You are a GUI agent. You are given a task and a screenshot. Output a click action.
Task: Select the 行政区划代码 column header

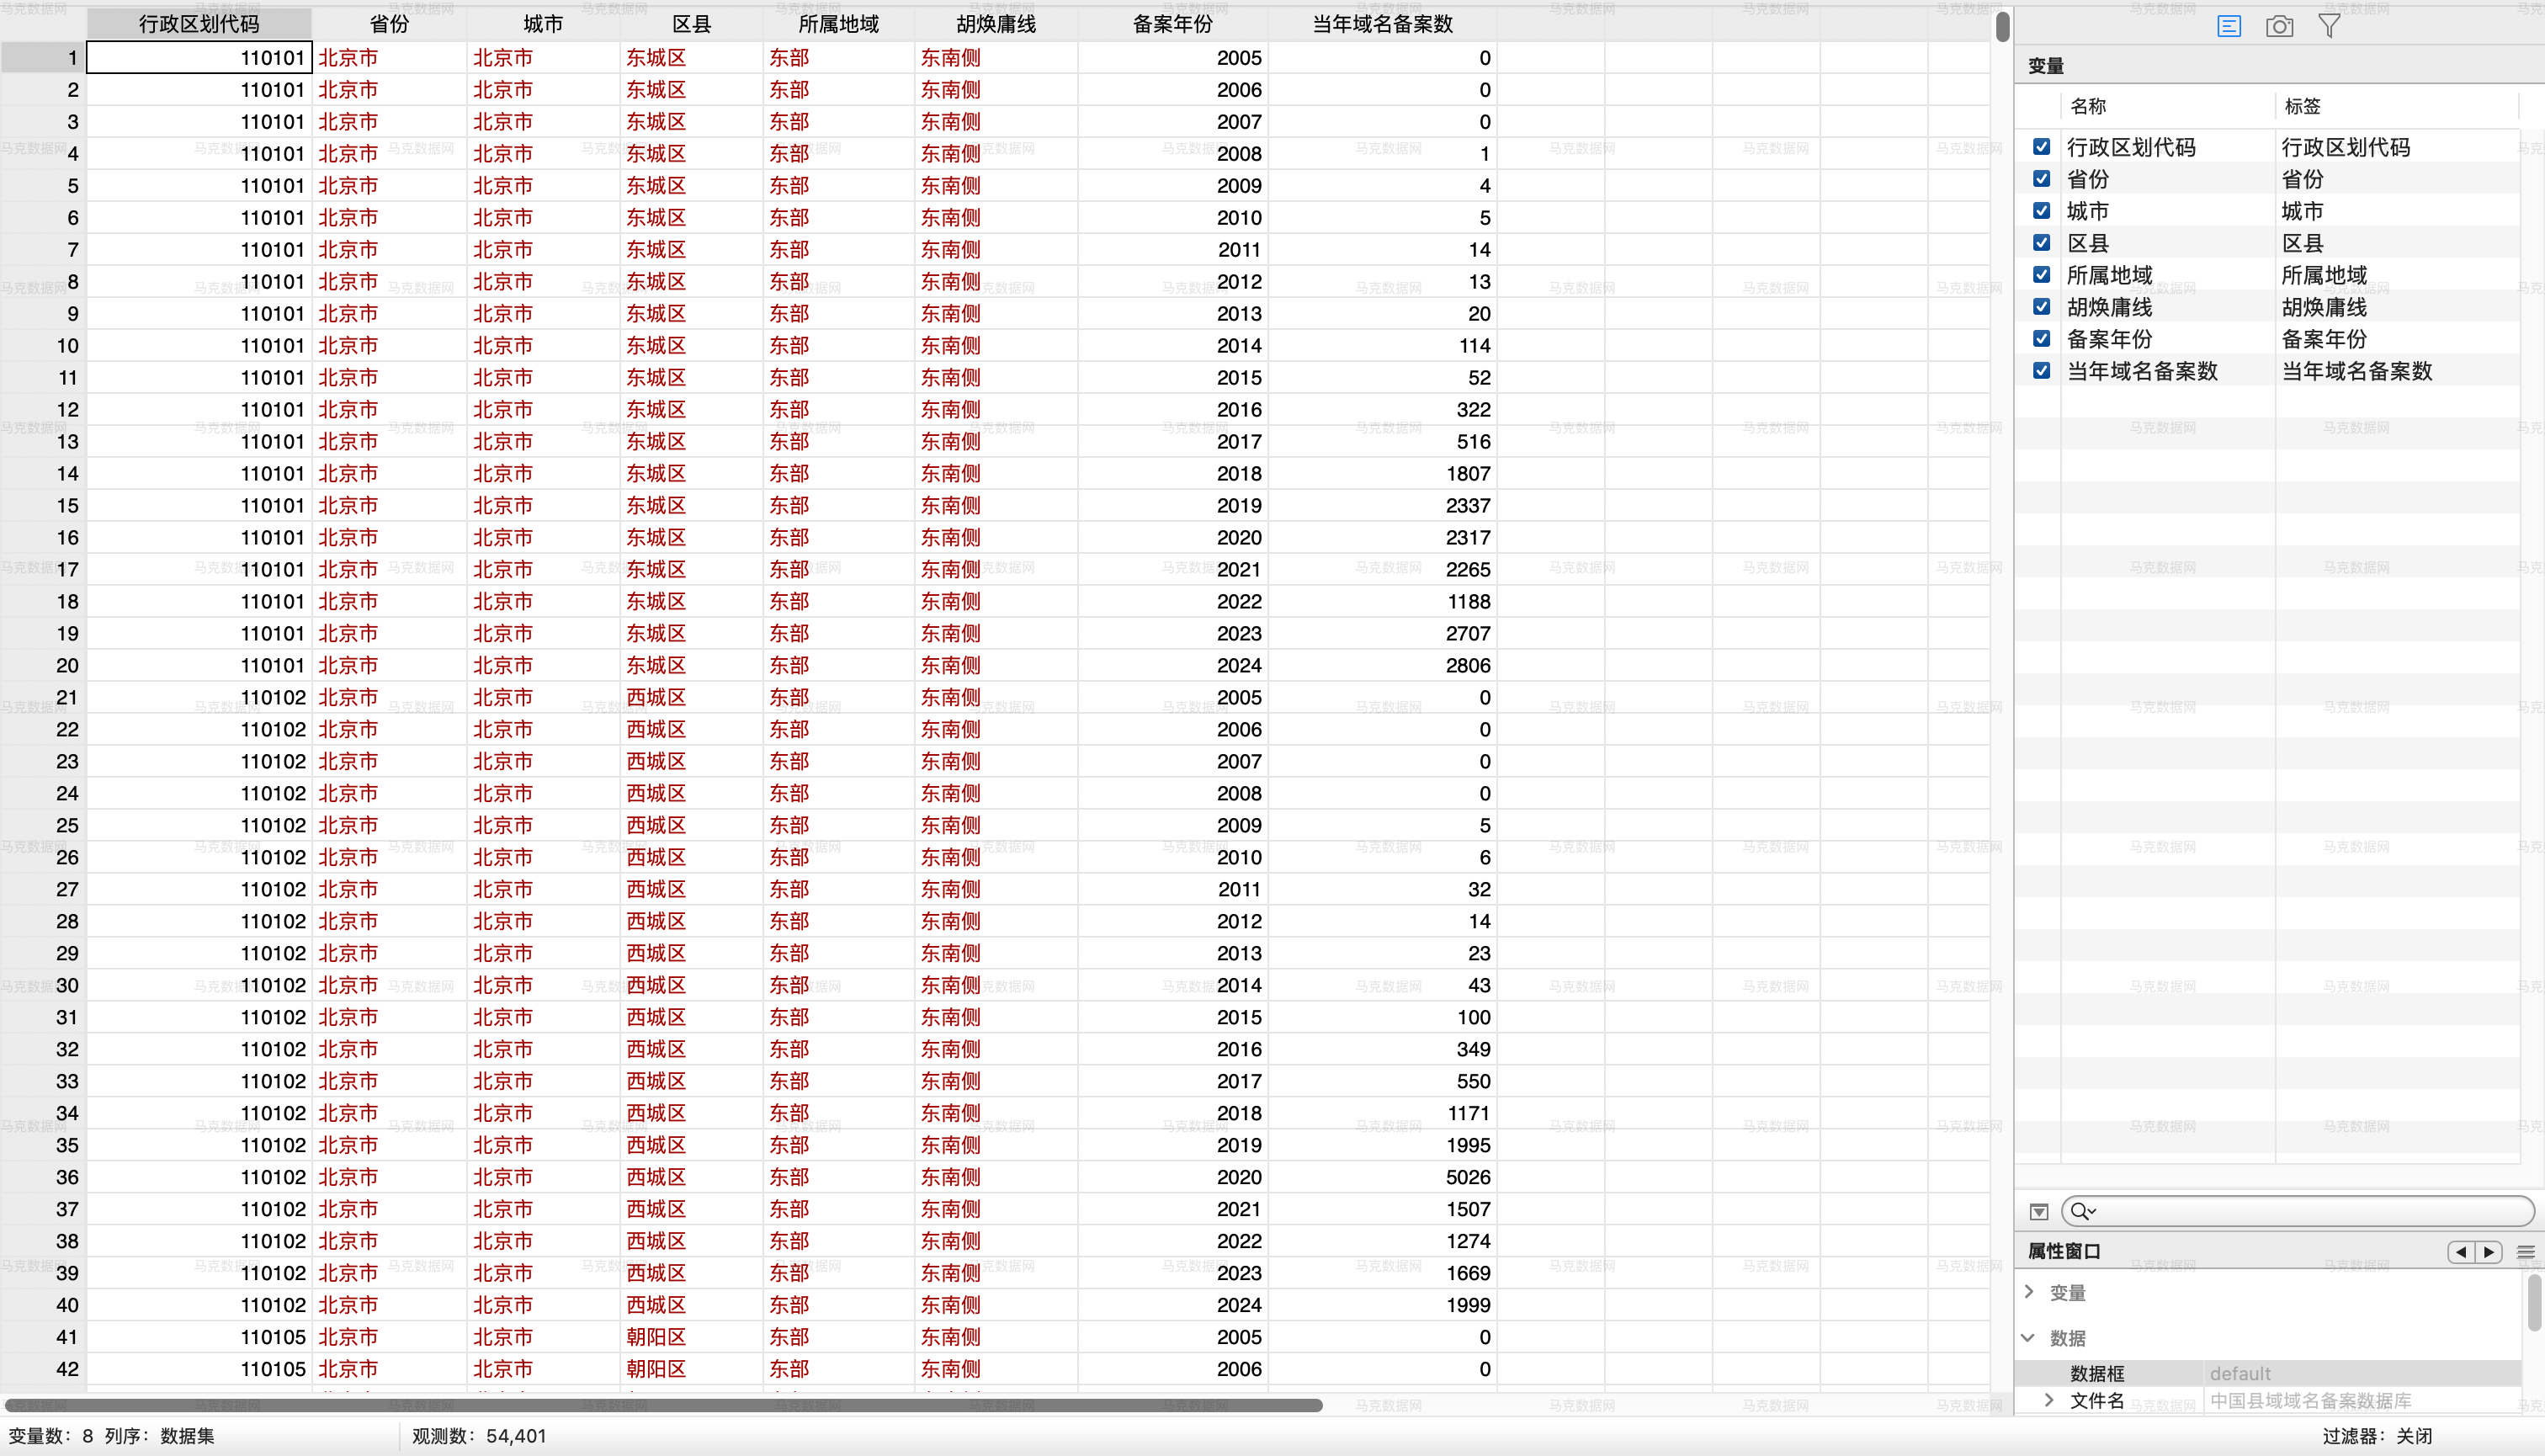199,24
